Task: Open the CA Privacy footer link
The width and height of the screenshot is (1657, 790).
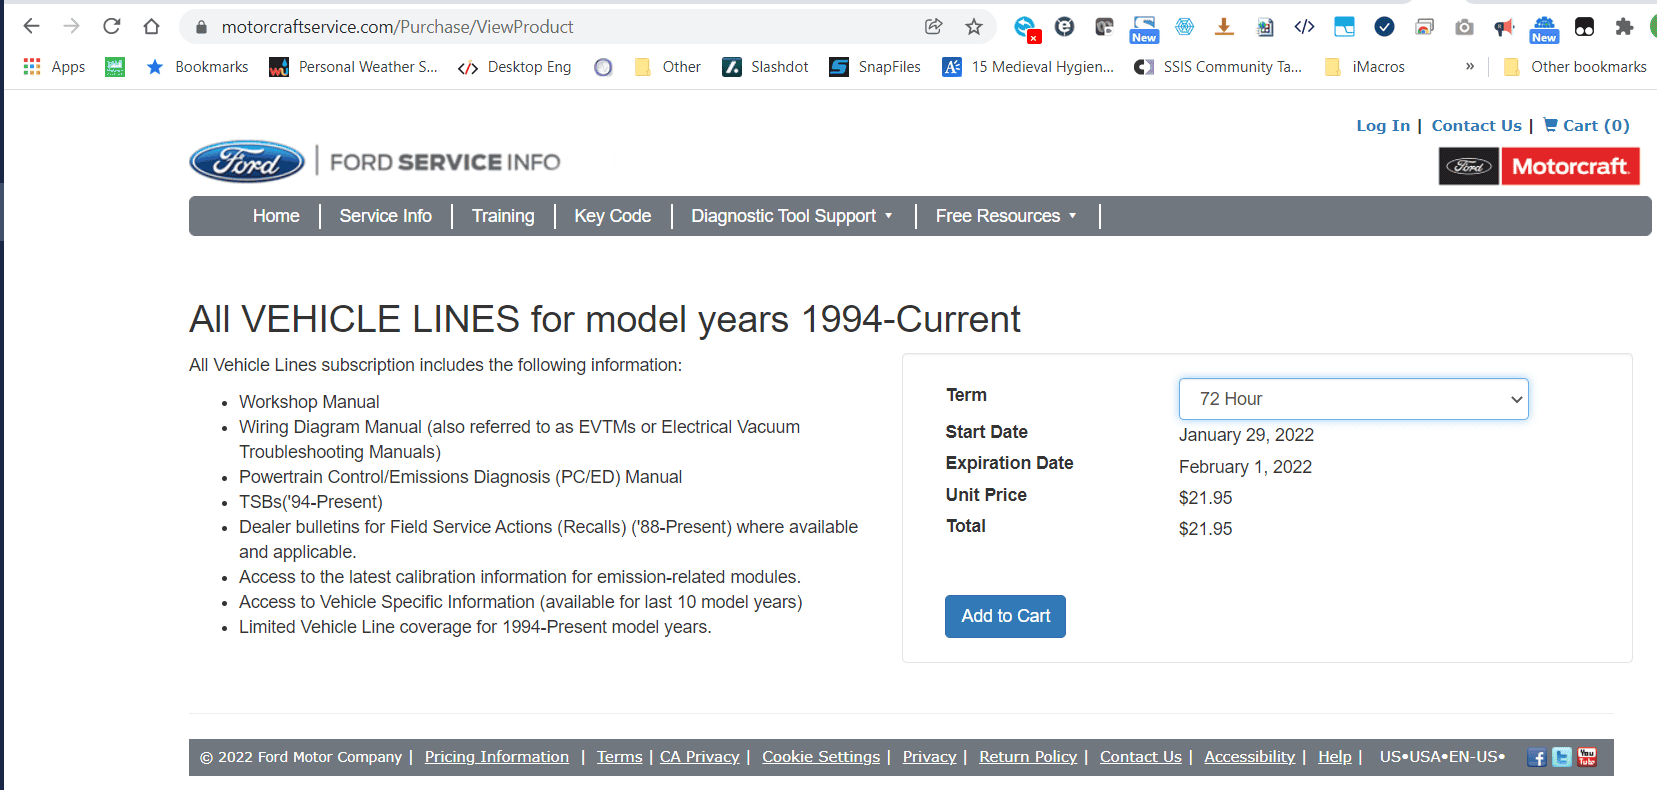Action: coord(700,757)
